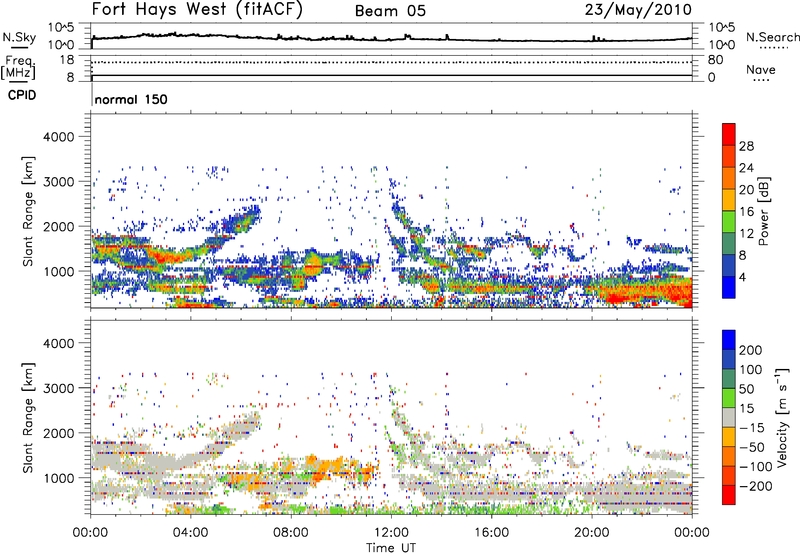Click the "Freq. [MHz]" label
800x554 pixels.
click(18, 67)
